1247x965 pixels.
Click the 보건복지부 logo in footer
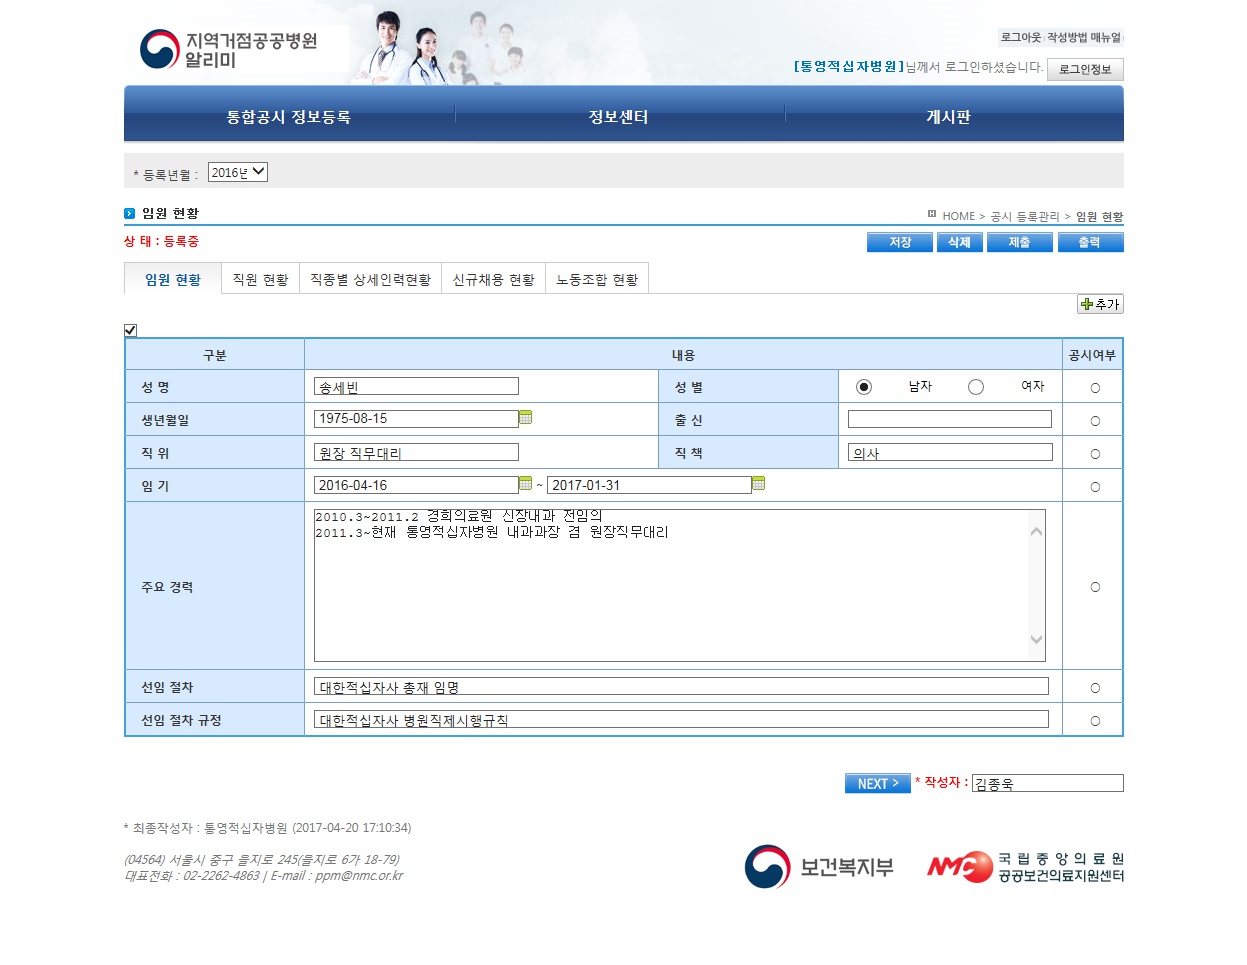(819, 867)
